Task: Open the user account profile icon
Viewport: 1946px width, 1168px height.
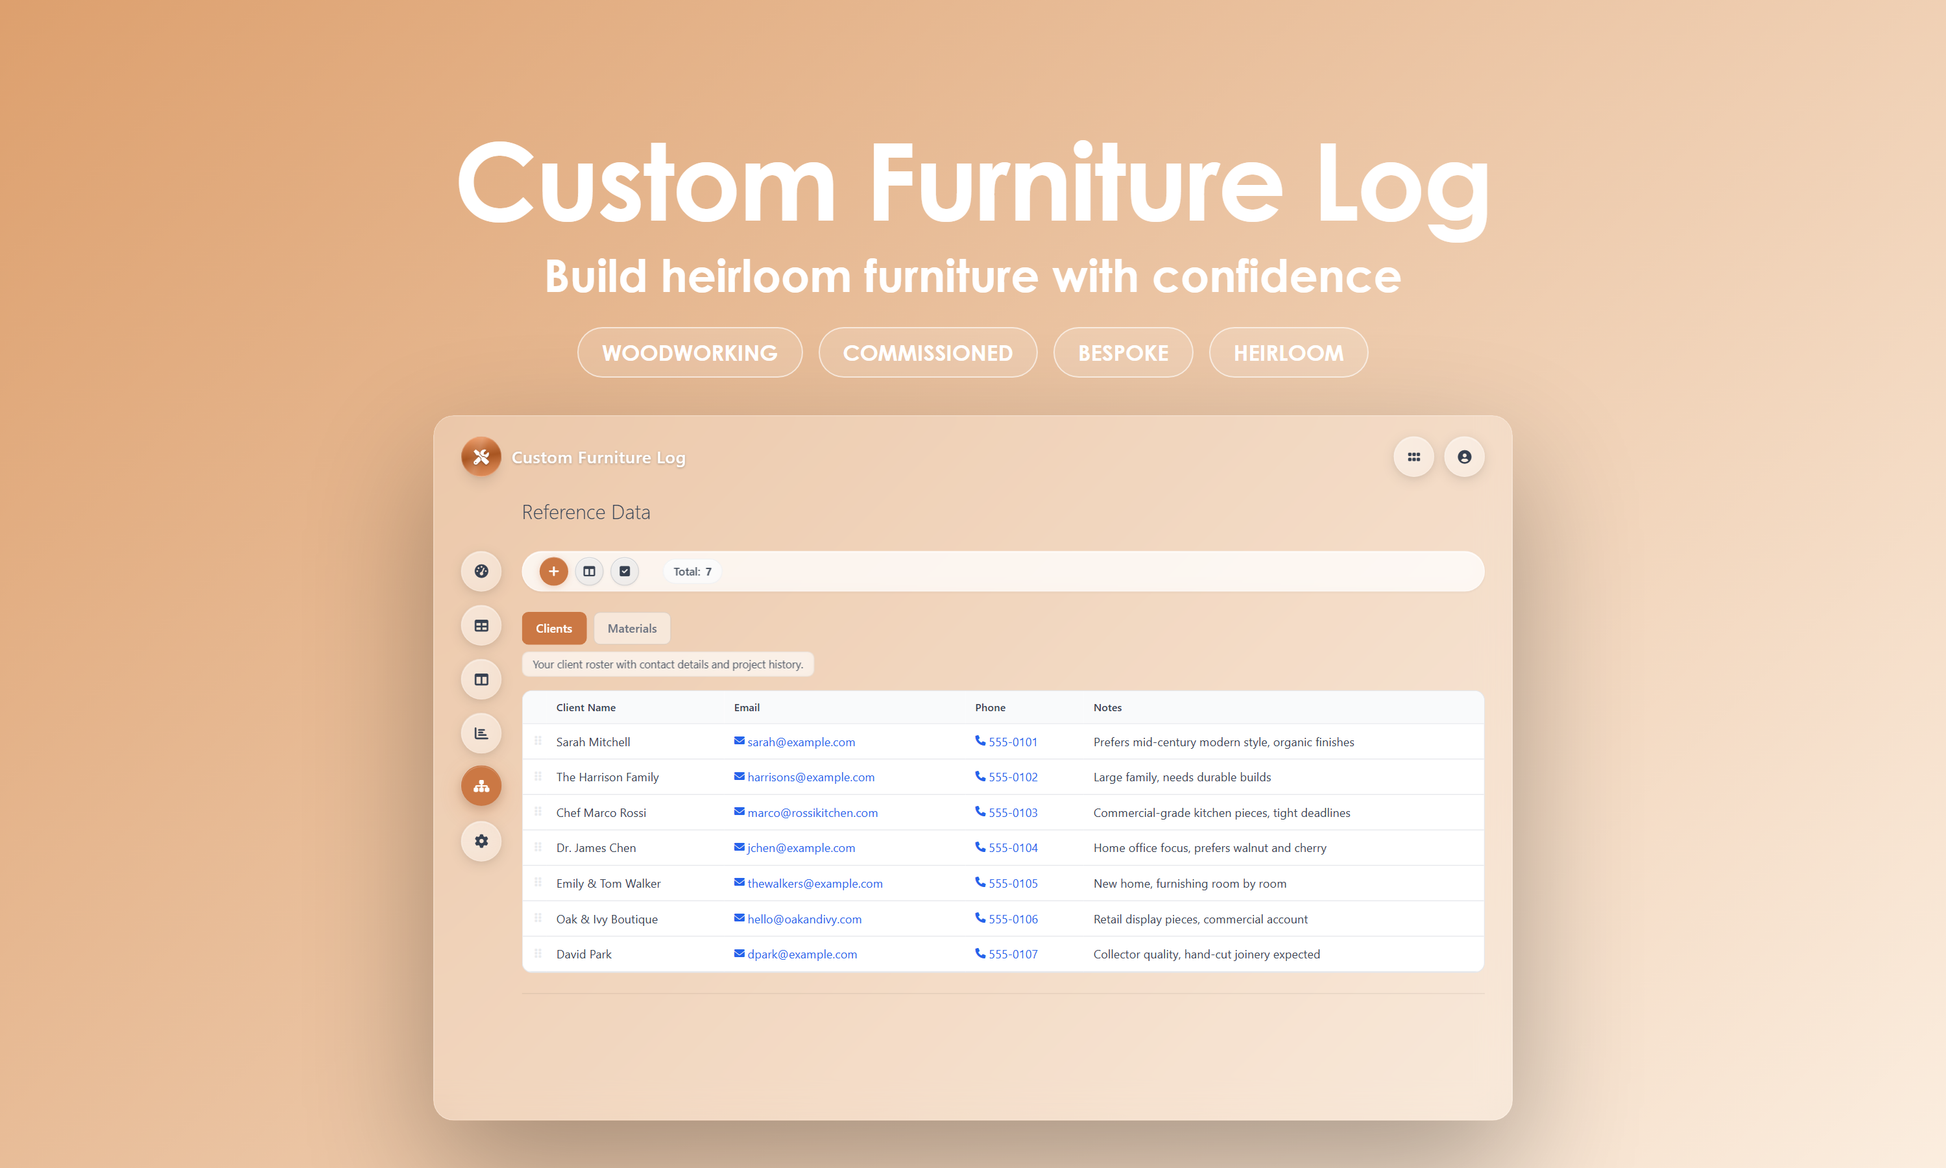Action: point(1464,457)
